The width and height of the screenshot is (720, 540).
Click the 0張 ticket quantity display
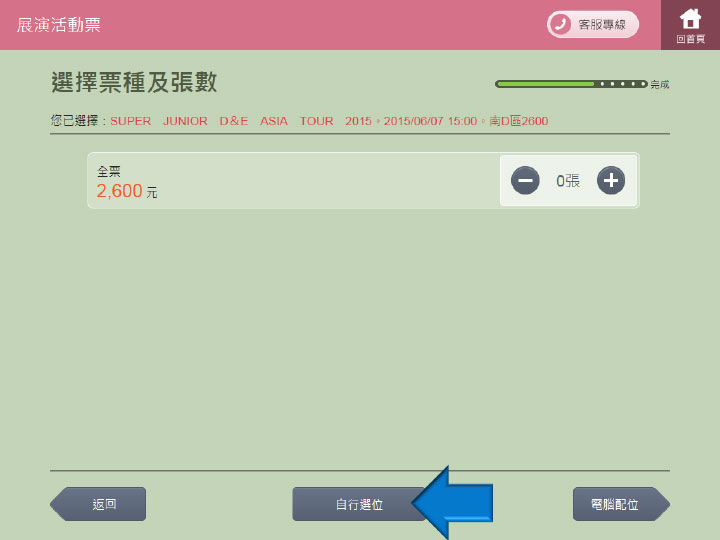point(567,181)
